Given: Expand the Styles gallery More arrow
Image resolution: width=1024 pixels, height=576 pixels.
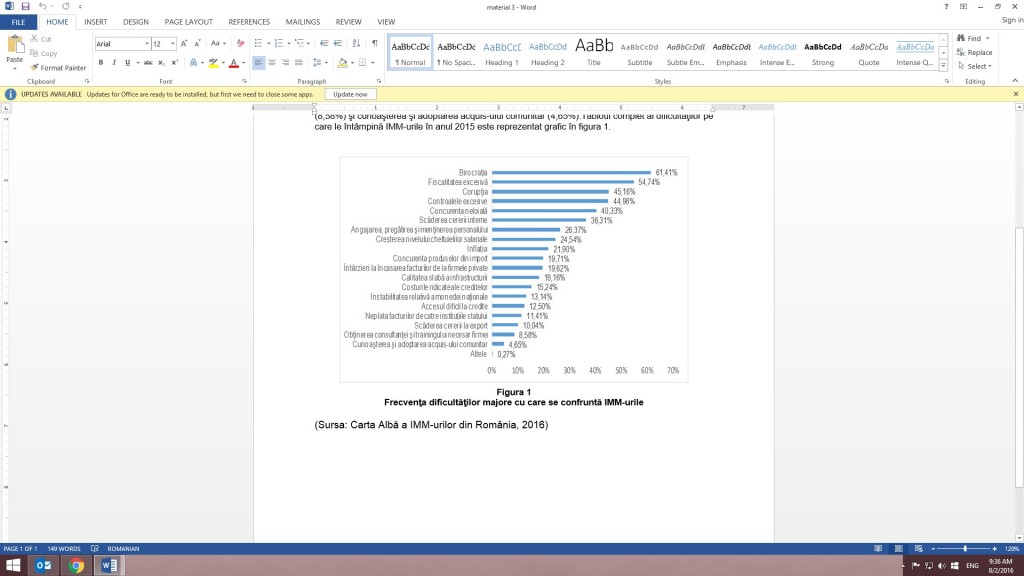Looking at the screenshot, I should 942,64.
